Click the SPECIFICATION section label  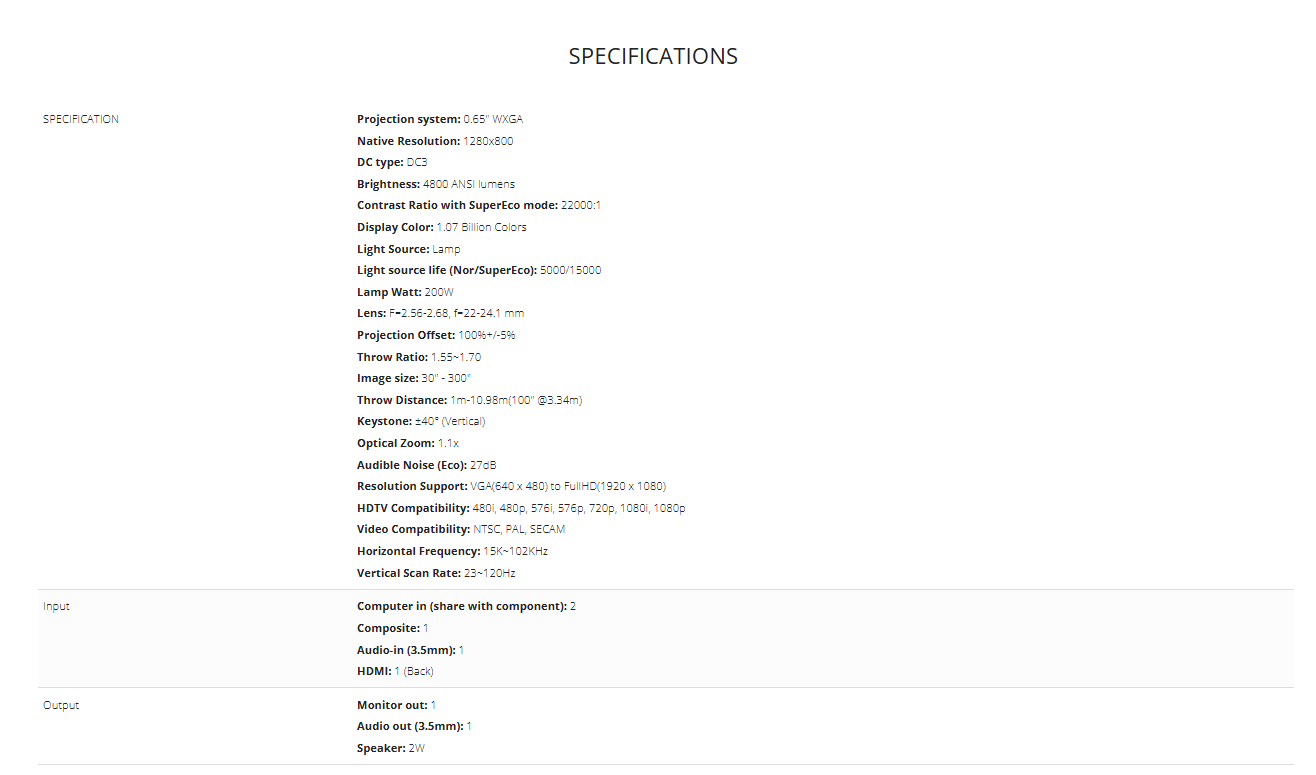tap(81, 119)
